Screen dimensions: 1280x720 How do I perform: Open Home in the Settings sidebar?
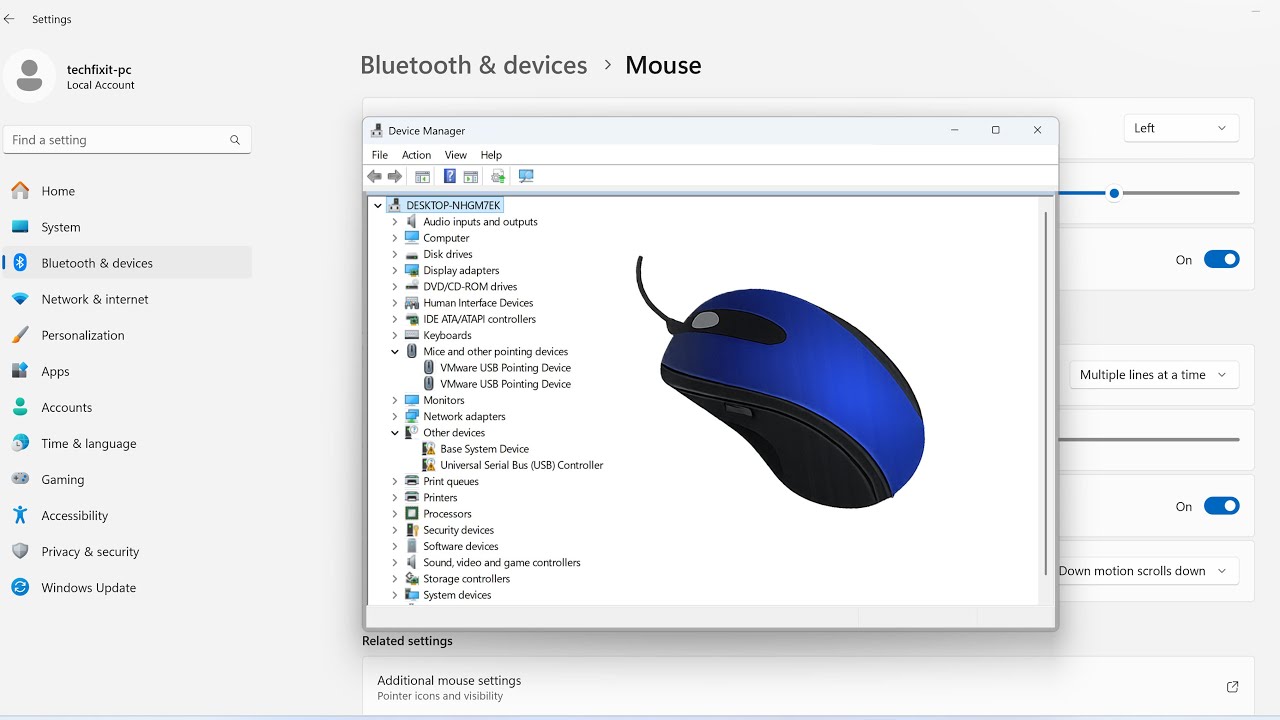[x=127, y=191]
